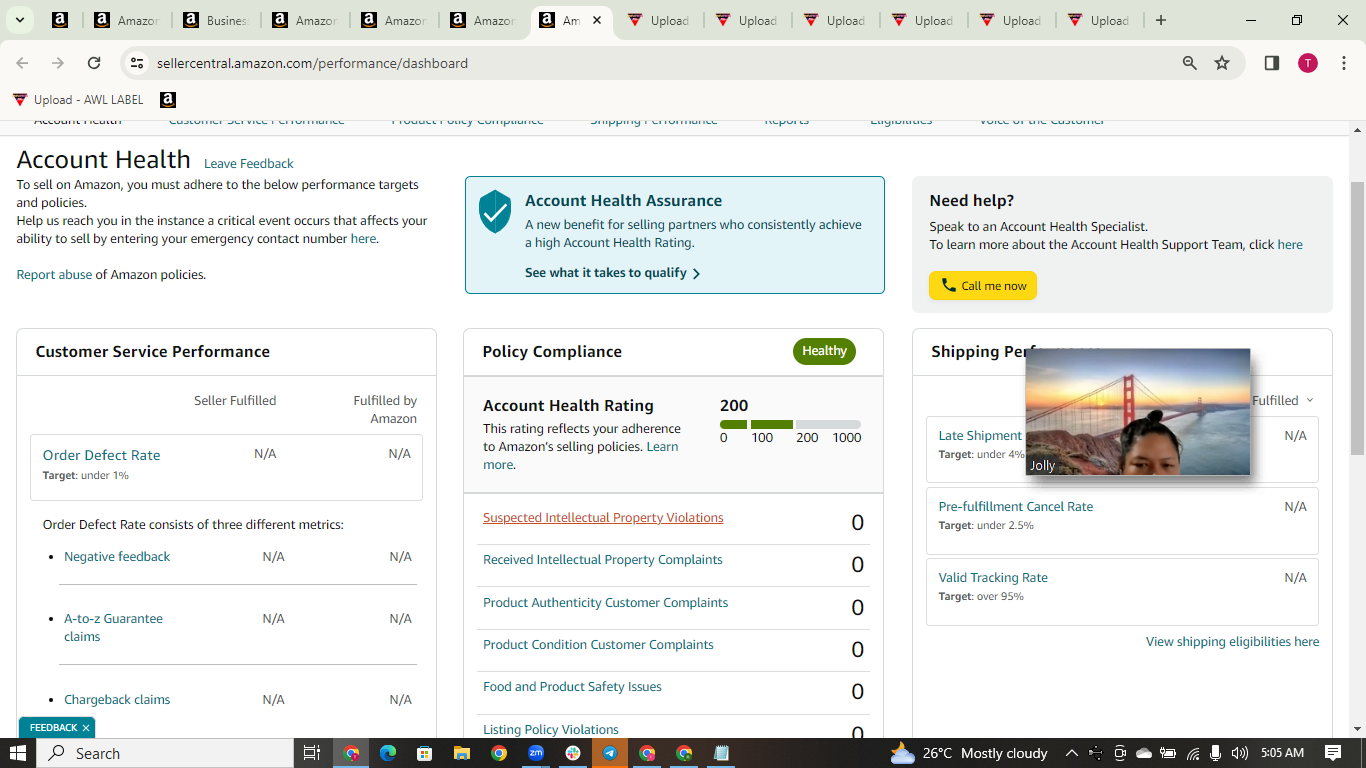Viewport: 1366px width, 768px height.
Task: Reload the Seller Central page
Action: click(x=94, y=63)
